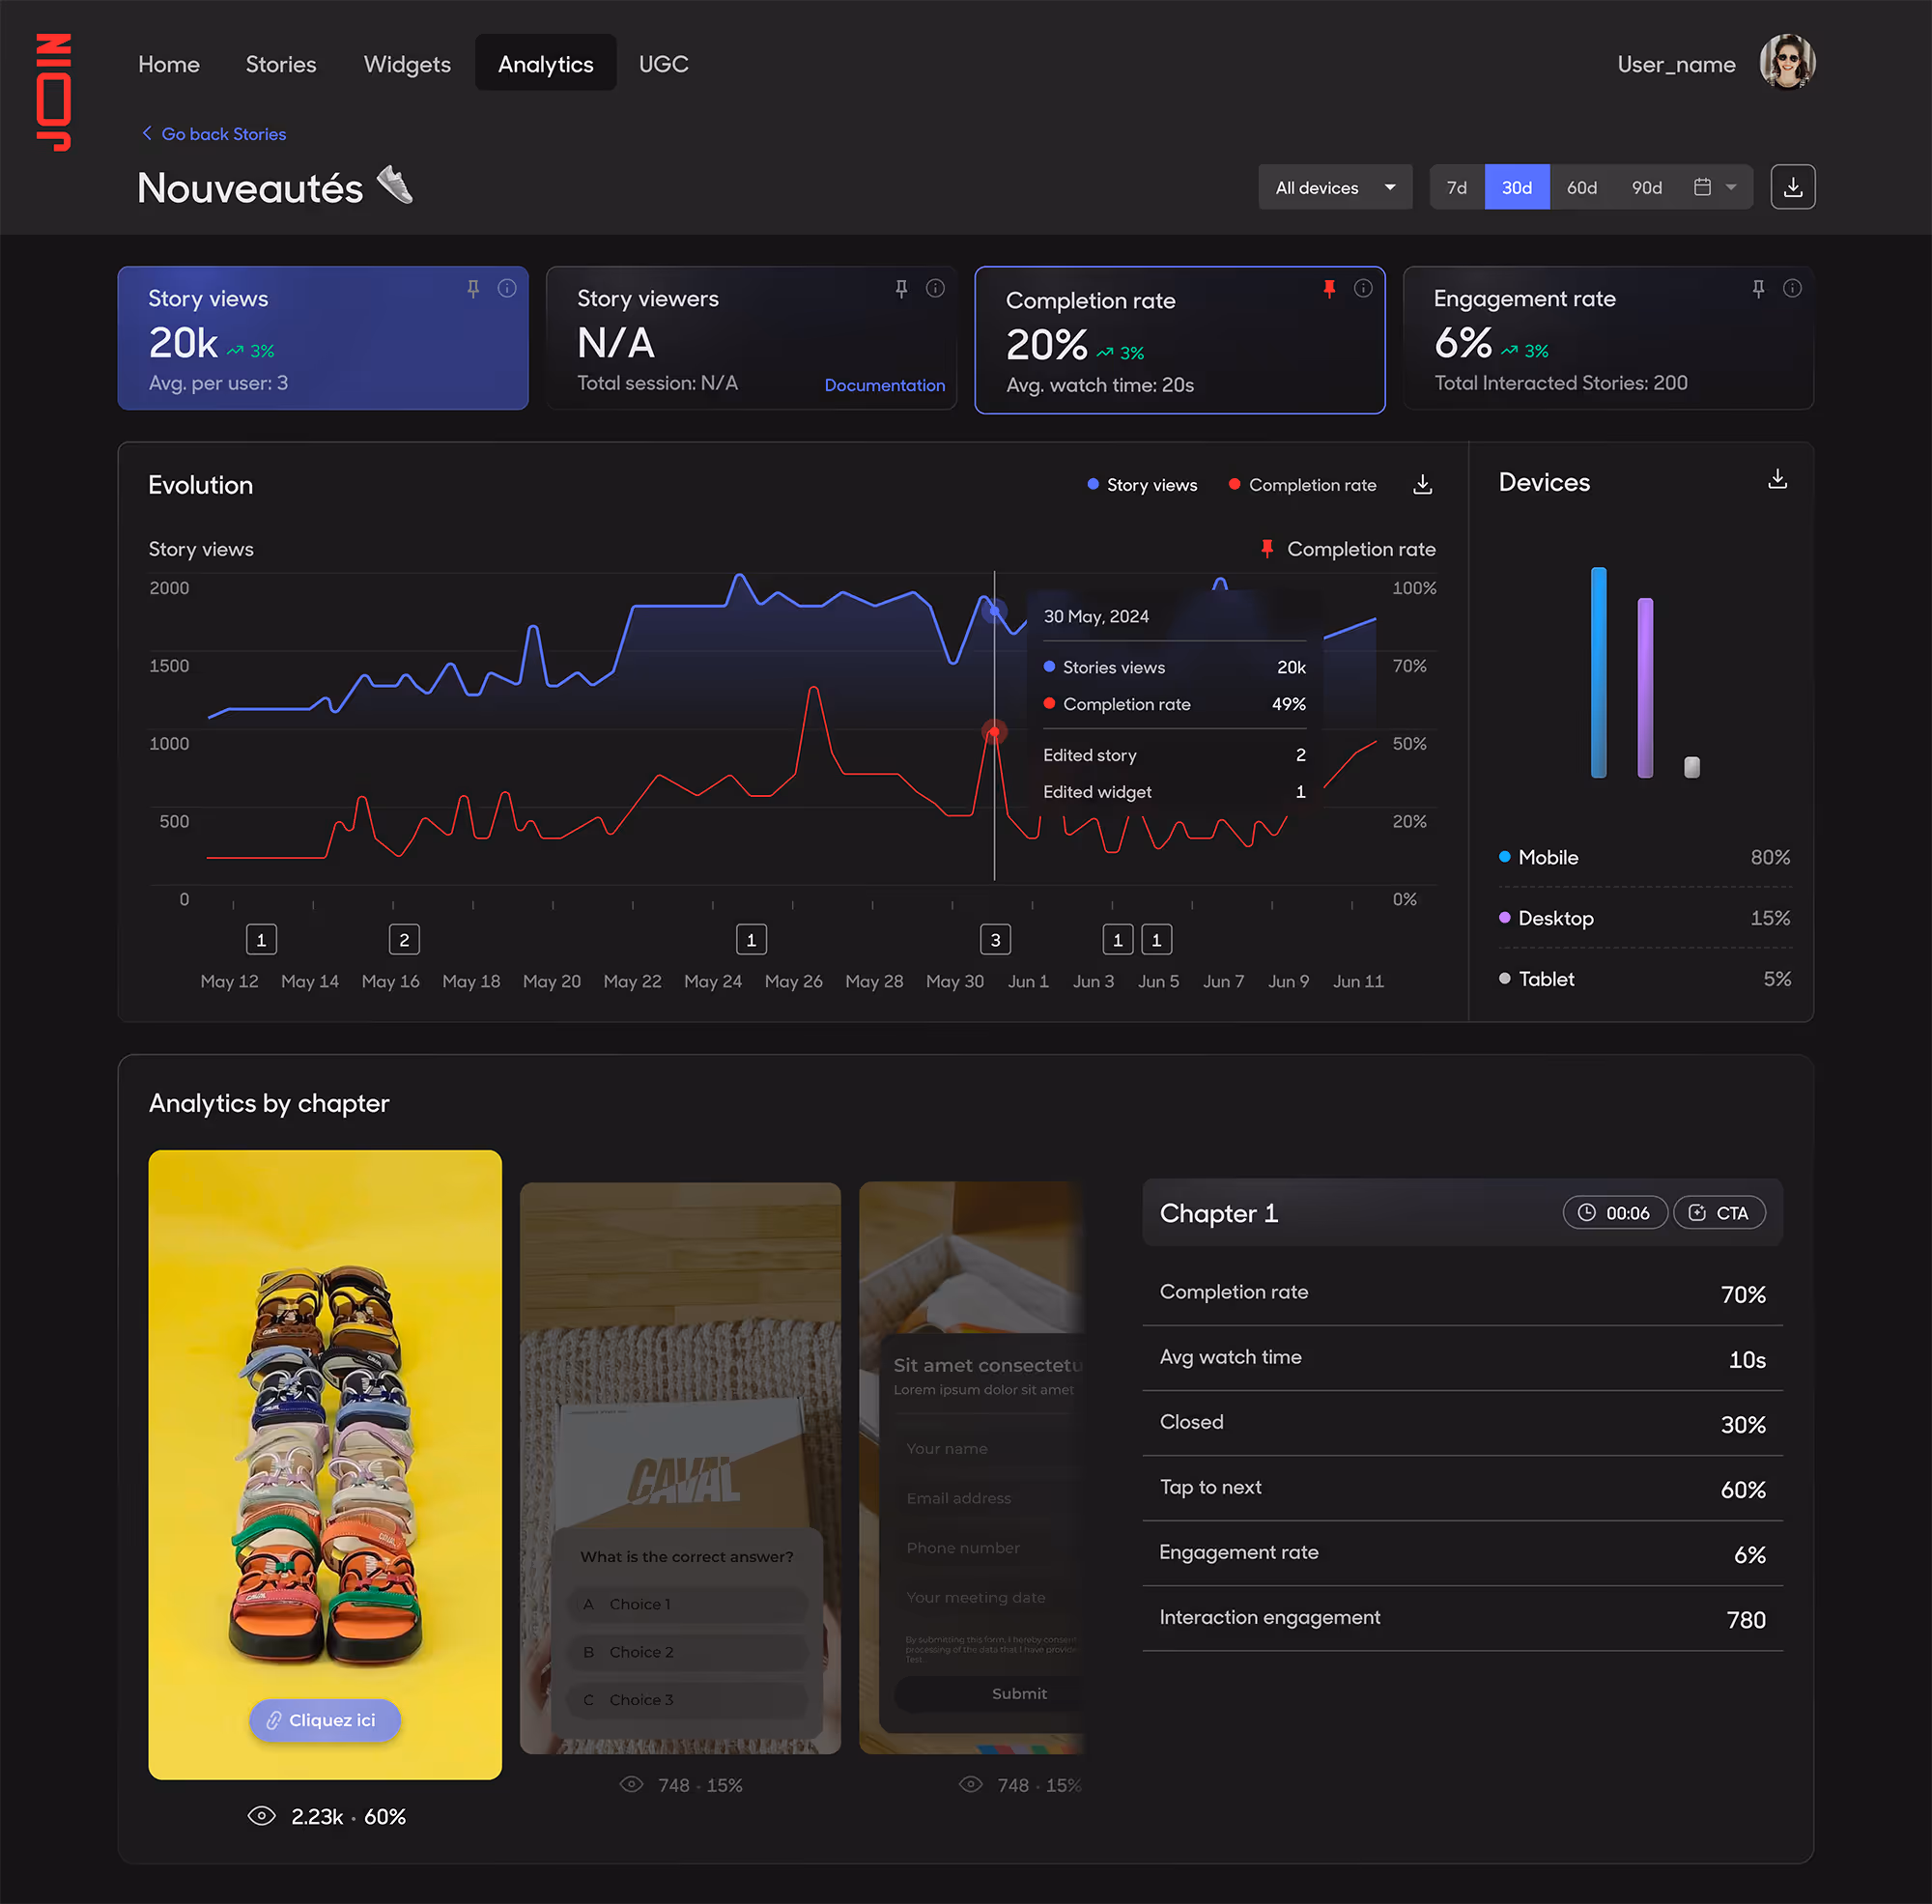Open info icon on Story viewers card
Screen dimensions: 1932x1904
935,289
